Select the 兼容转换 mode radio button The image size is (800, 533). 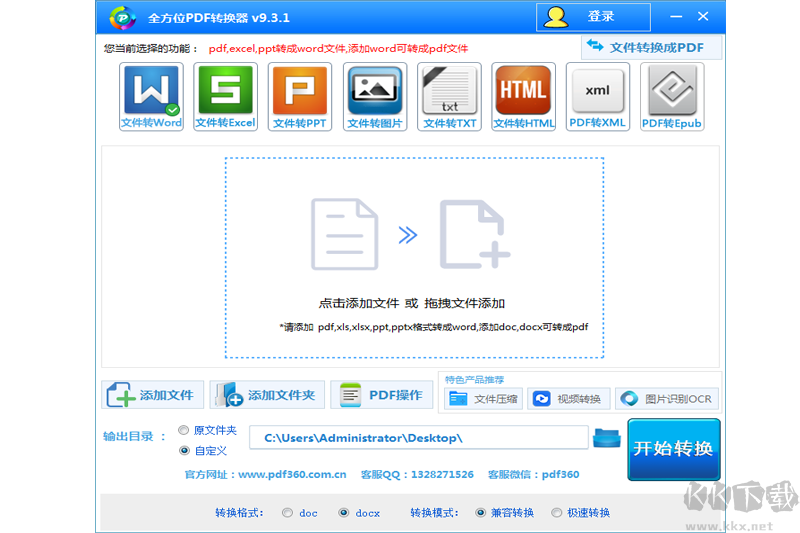pyautogui.click(x=480, y=513)
